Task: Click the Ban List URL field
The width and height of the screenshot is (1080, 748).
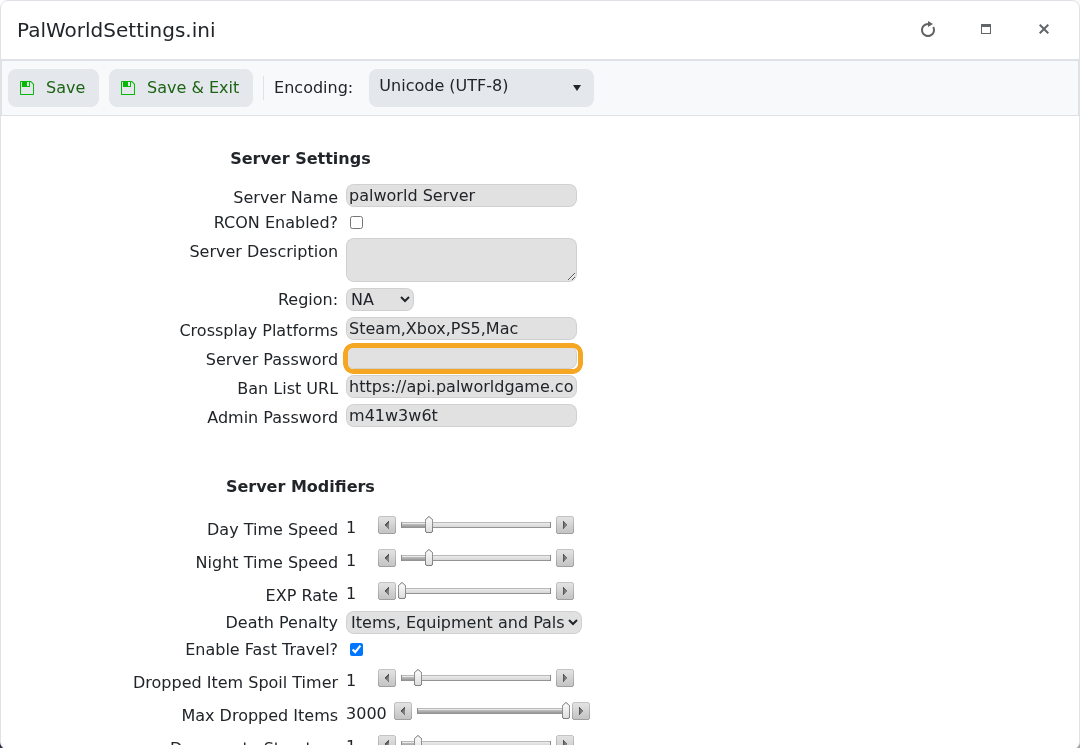Action: click(461, 387)
